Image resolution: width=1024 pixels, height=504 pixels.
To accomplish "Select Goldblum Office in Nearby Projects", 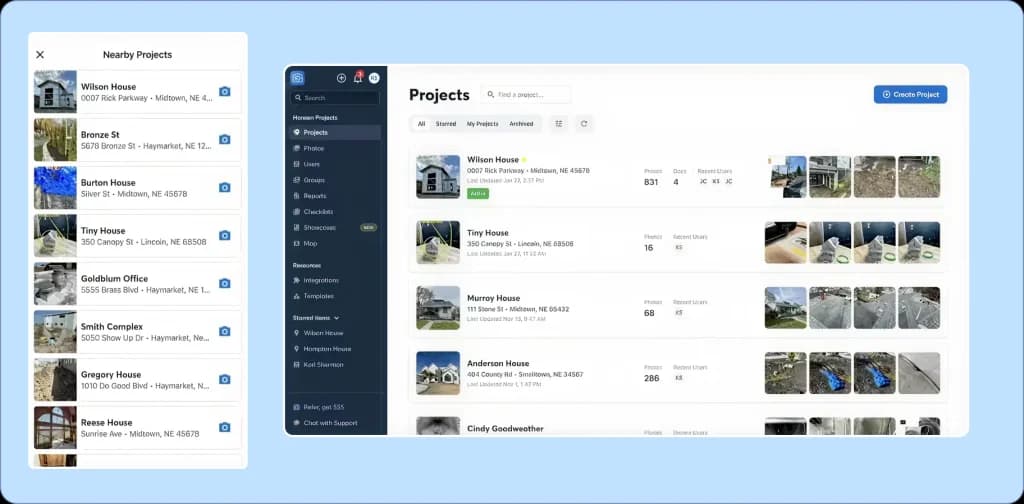I will coord(138,283).
